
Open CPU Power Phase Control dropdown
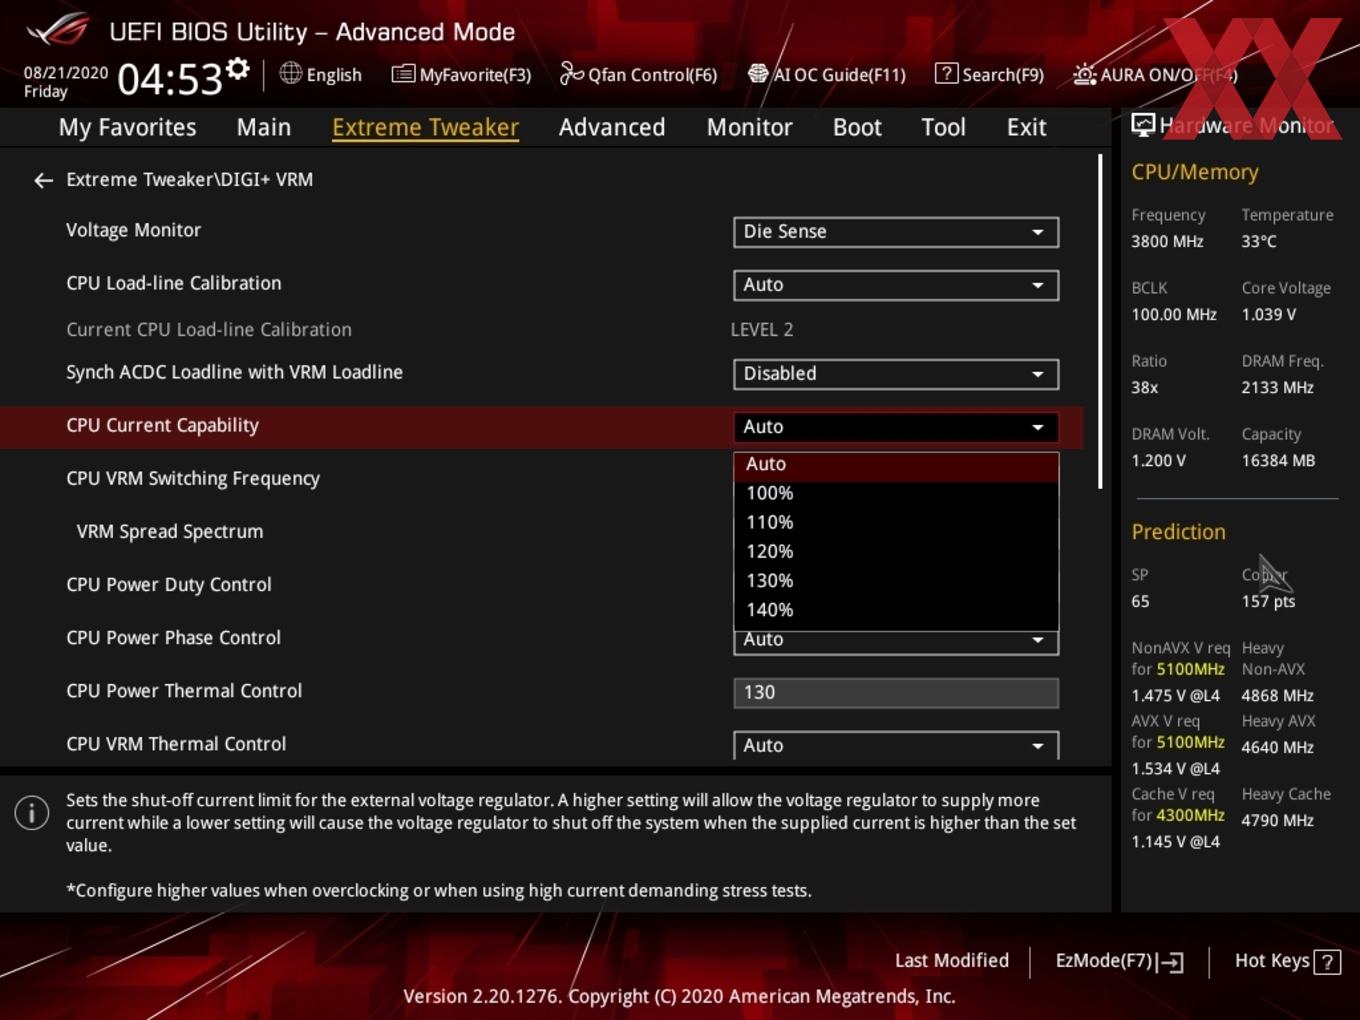[x=896, y=642]
